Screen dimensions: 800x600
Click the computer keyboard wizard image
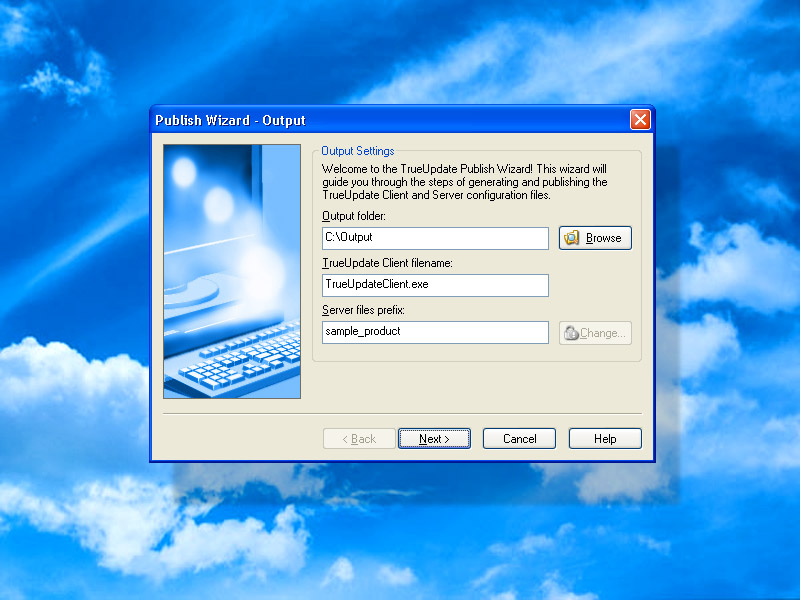[232, 271]
